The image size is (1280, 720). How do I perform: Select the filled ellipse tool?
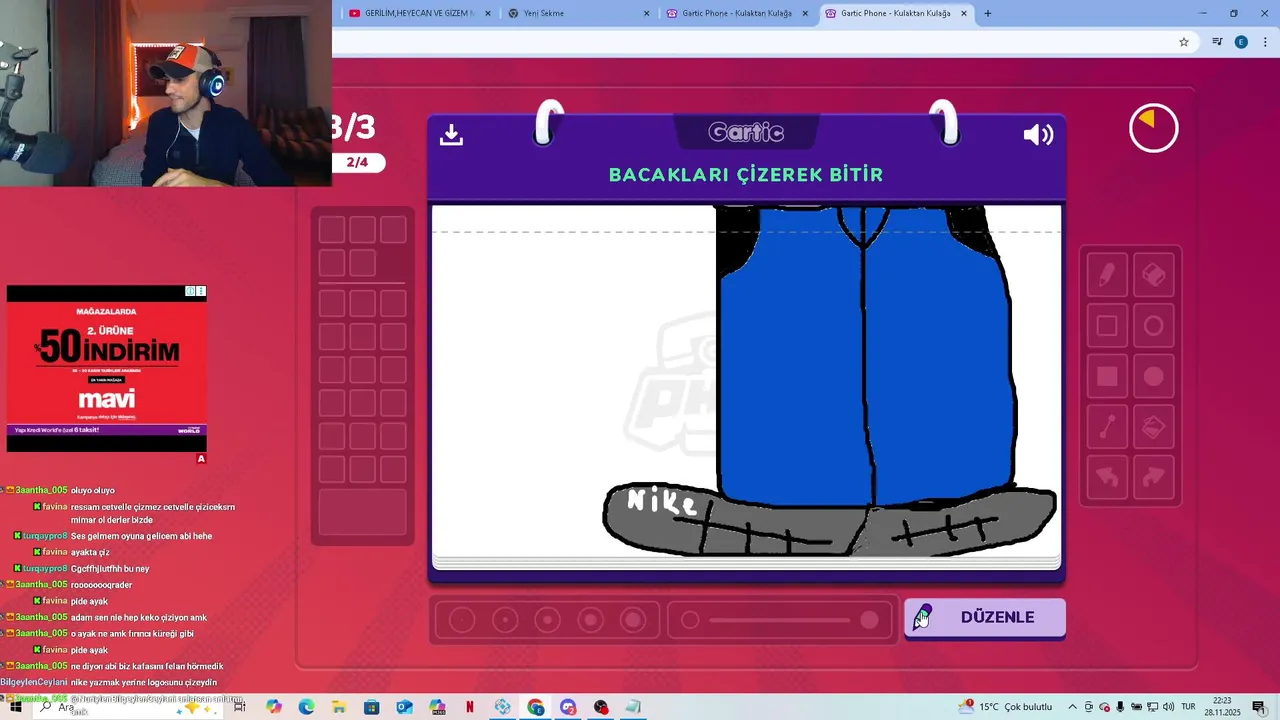tap(1154, 377)
